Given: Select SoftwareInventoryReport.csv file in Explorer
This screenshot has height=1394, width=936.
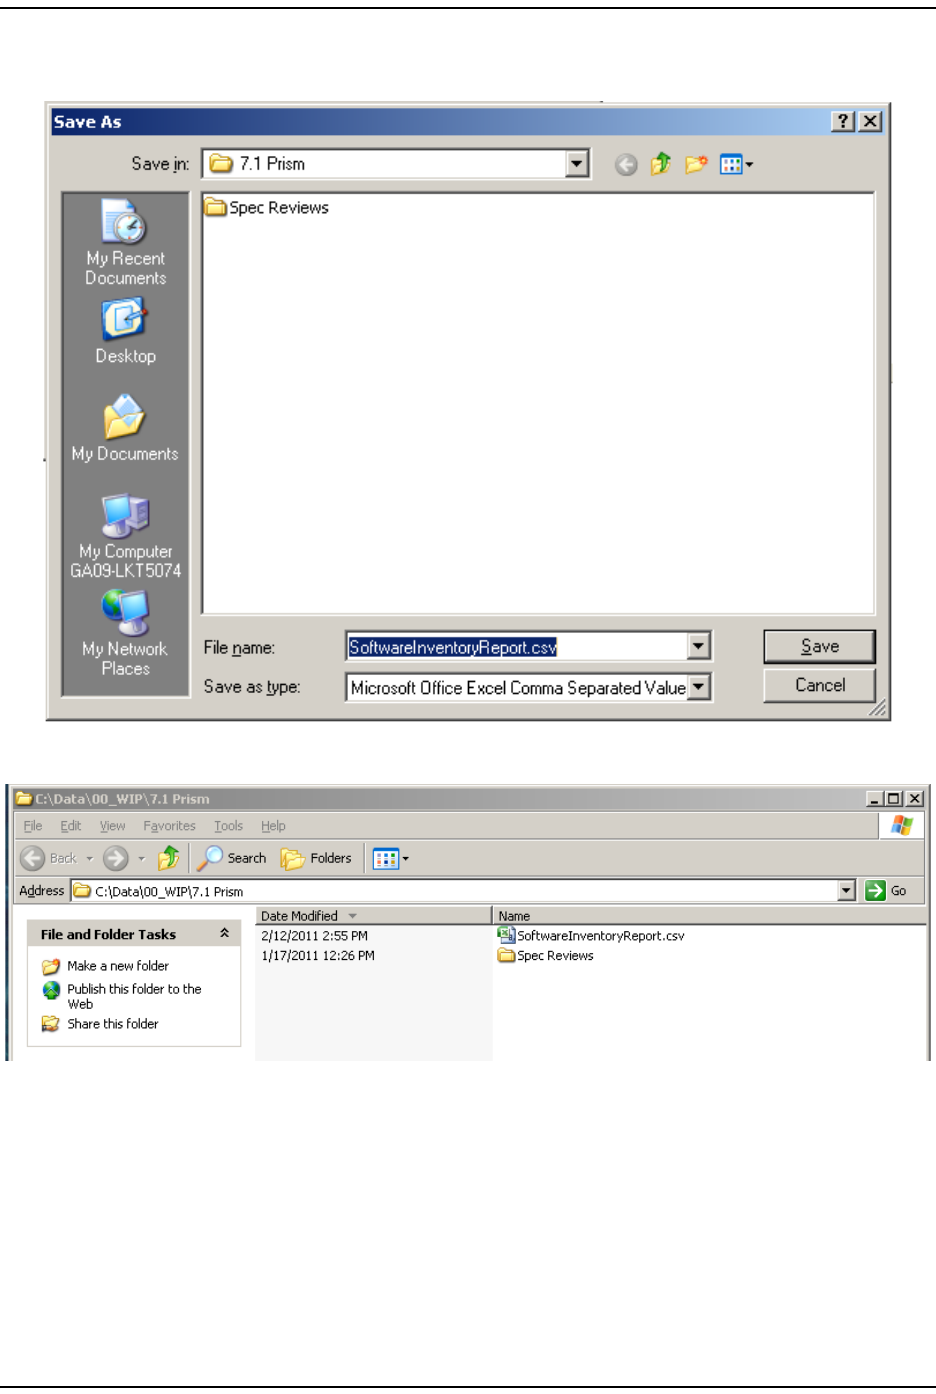Looking at the screenshot, I should tap(591, 936).
